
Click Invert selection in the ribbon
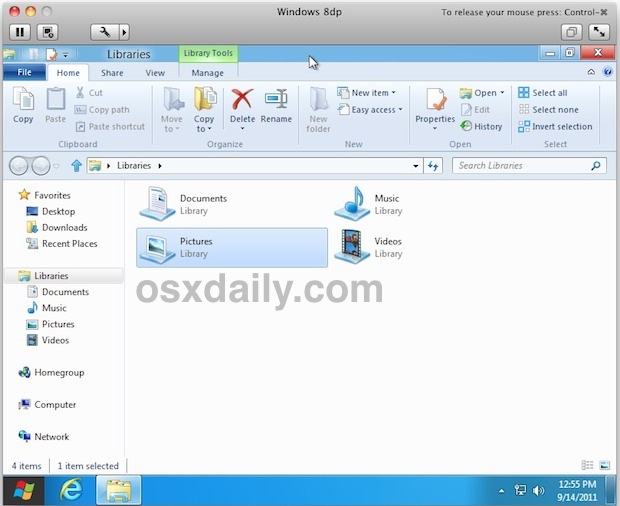click(555, 126)
